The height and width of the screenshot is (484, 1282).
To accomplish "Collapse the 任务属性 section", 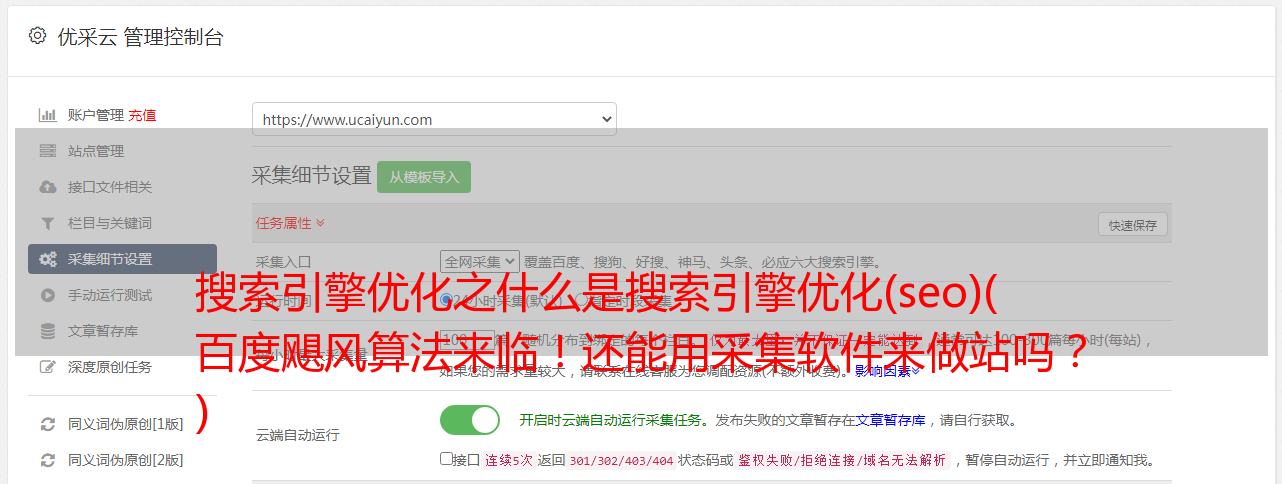I will coord(290,222).
